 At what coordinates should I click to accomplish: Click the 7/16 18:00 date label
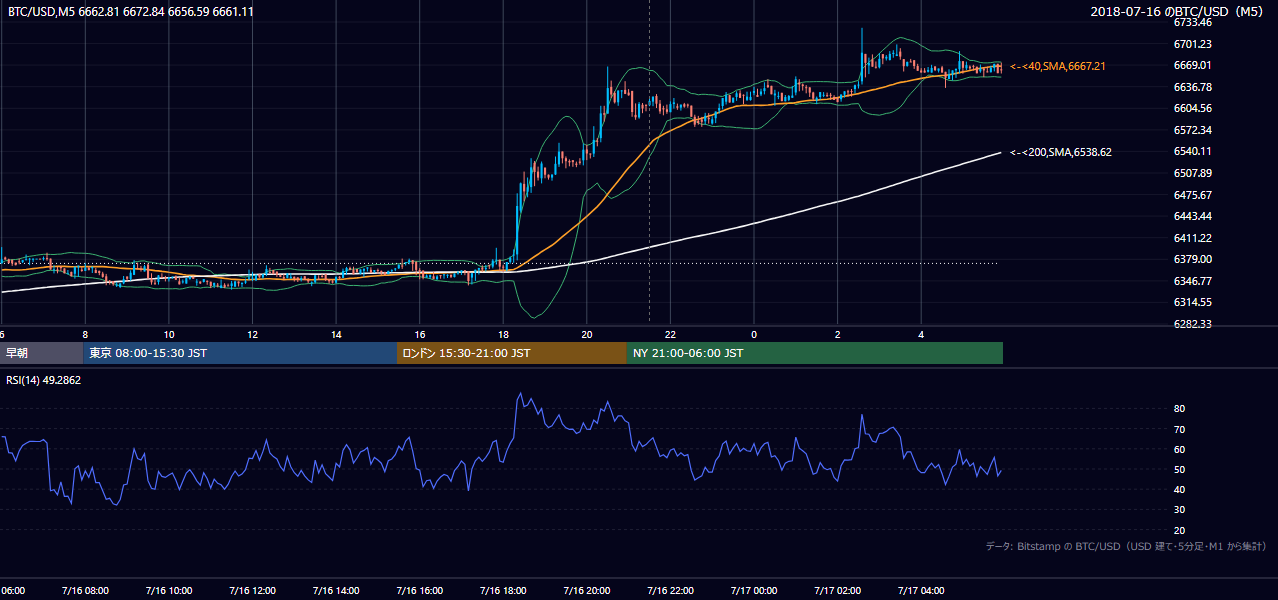click(501, 590)
